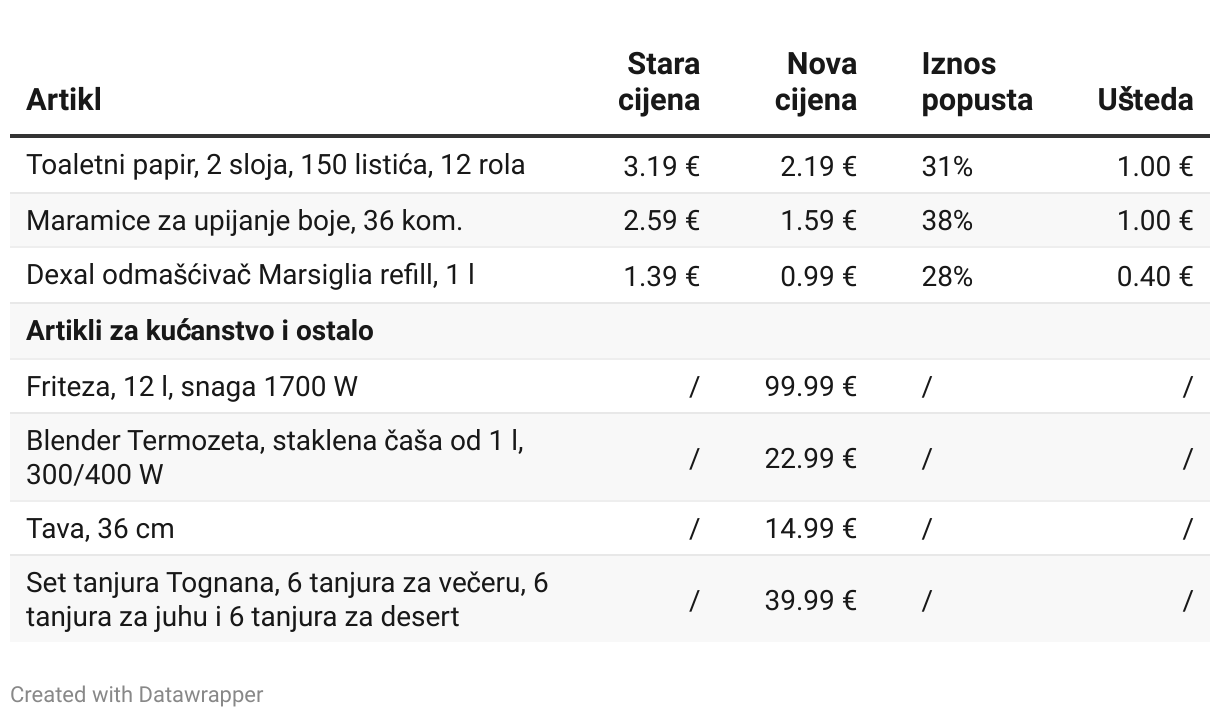Click the 38% discount cell
1220x718 pixels.
click(x=946, y=220)
